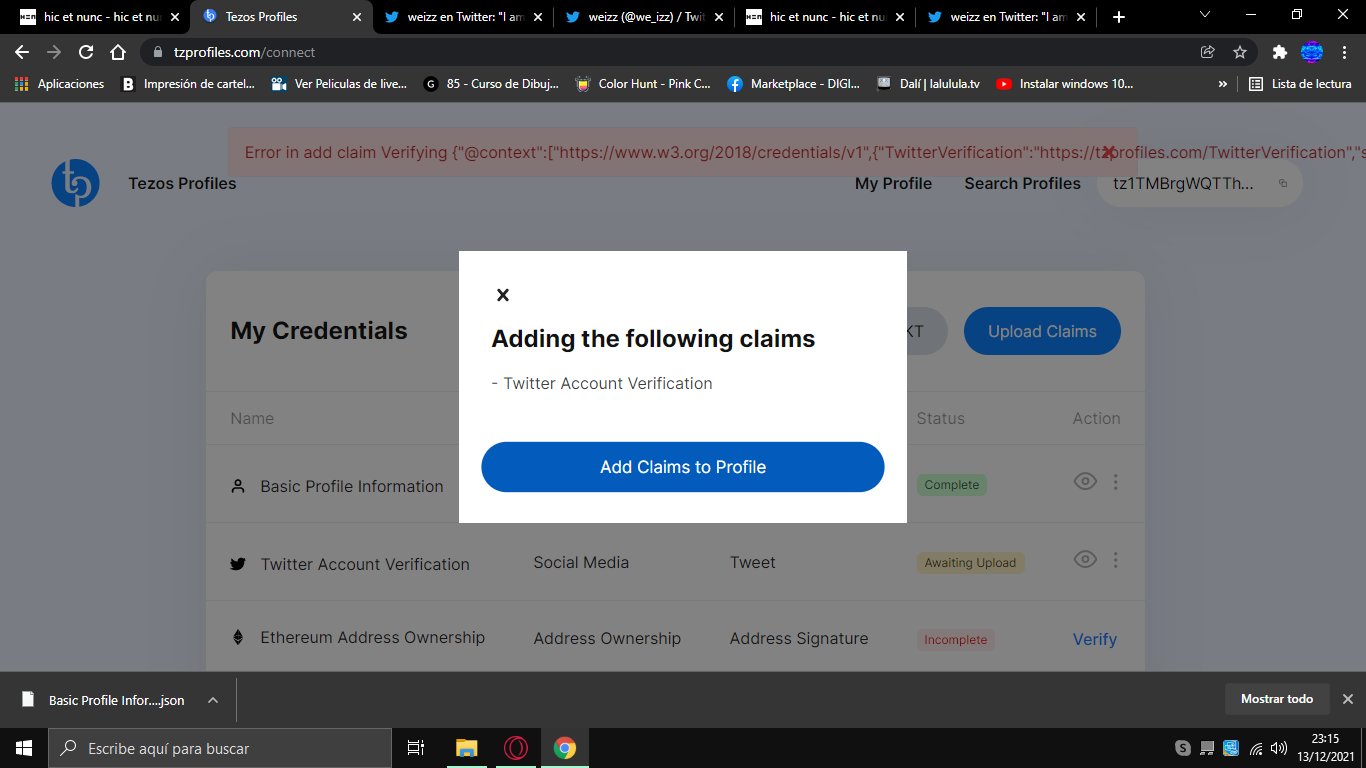
Task: Open the Chrome extensions puzzle icon
Action: point(1279,52)
